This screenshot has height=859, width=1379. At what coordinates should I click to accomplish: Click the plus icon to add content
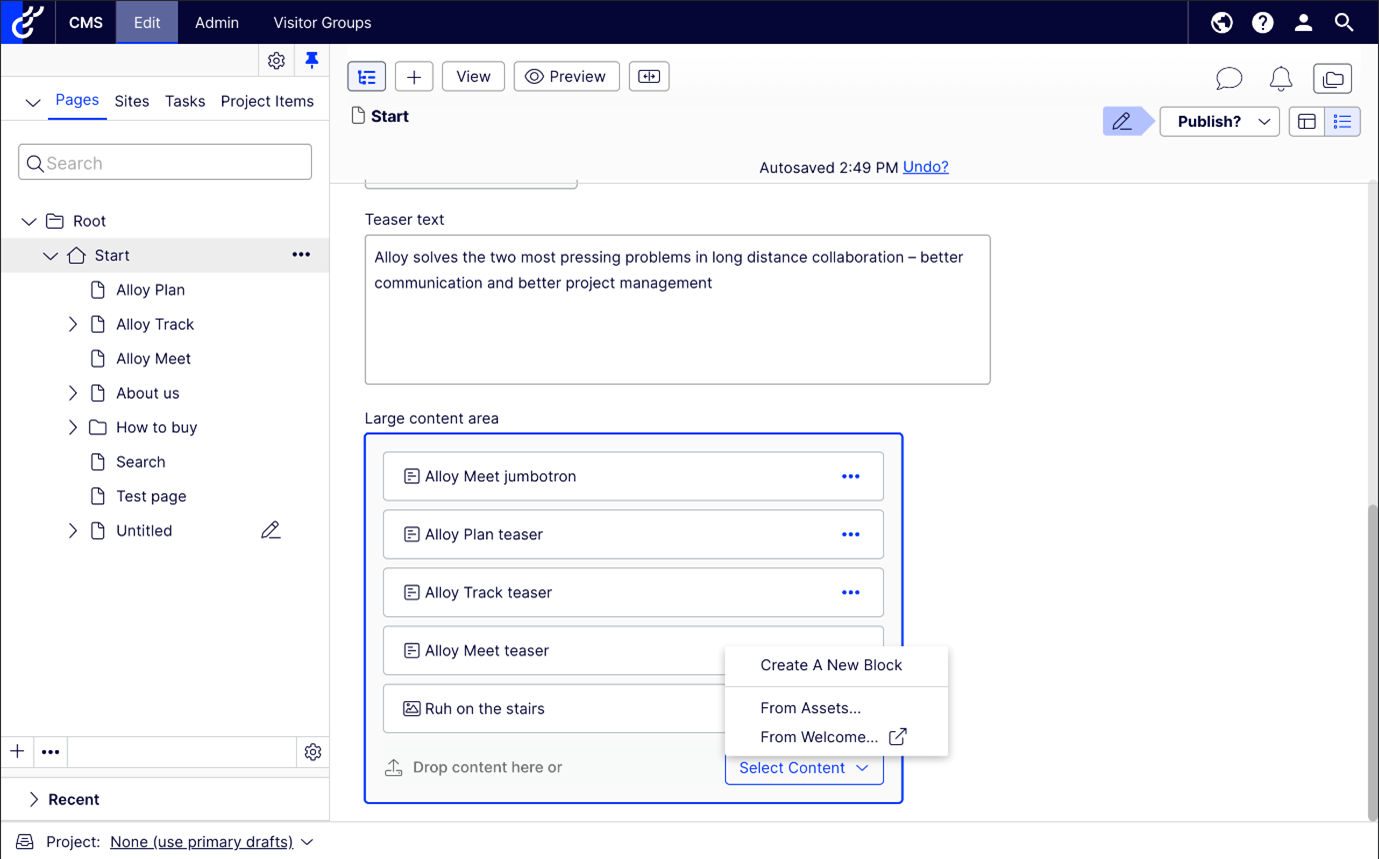[414, 77]
